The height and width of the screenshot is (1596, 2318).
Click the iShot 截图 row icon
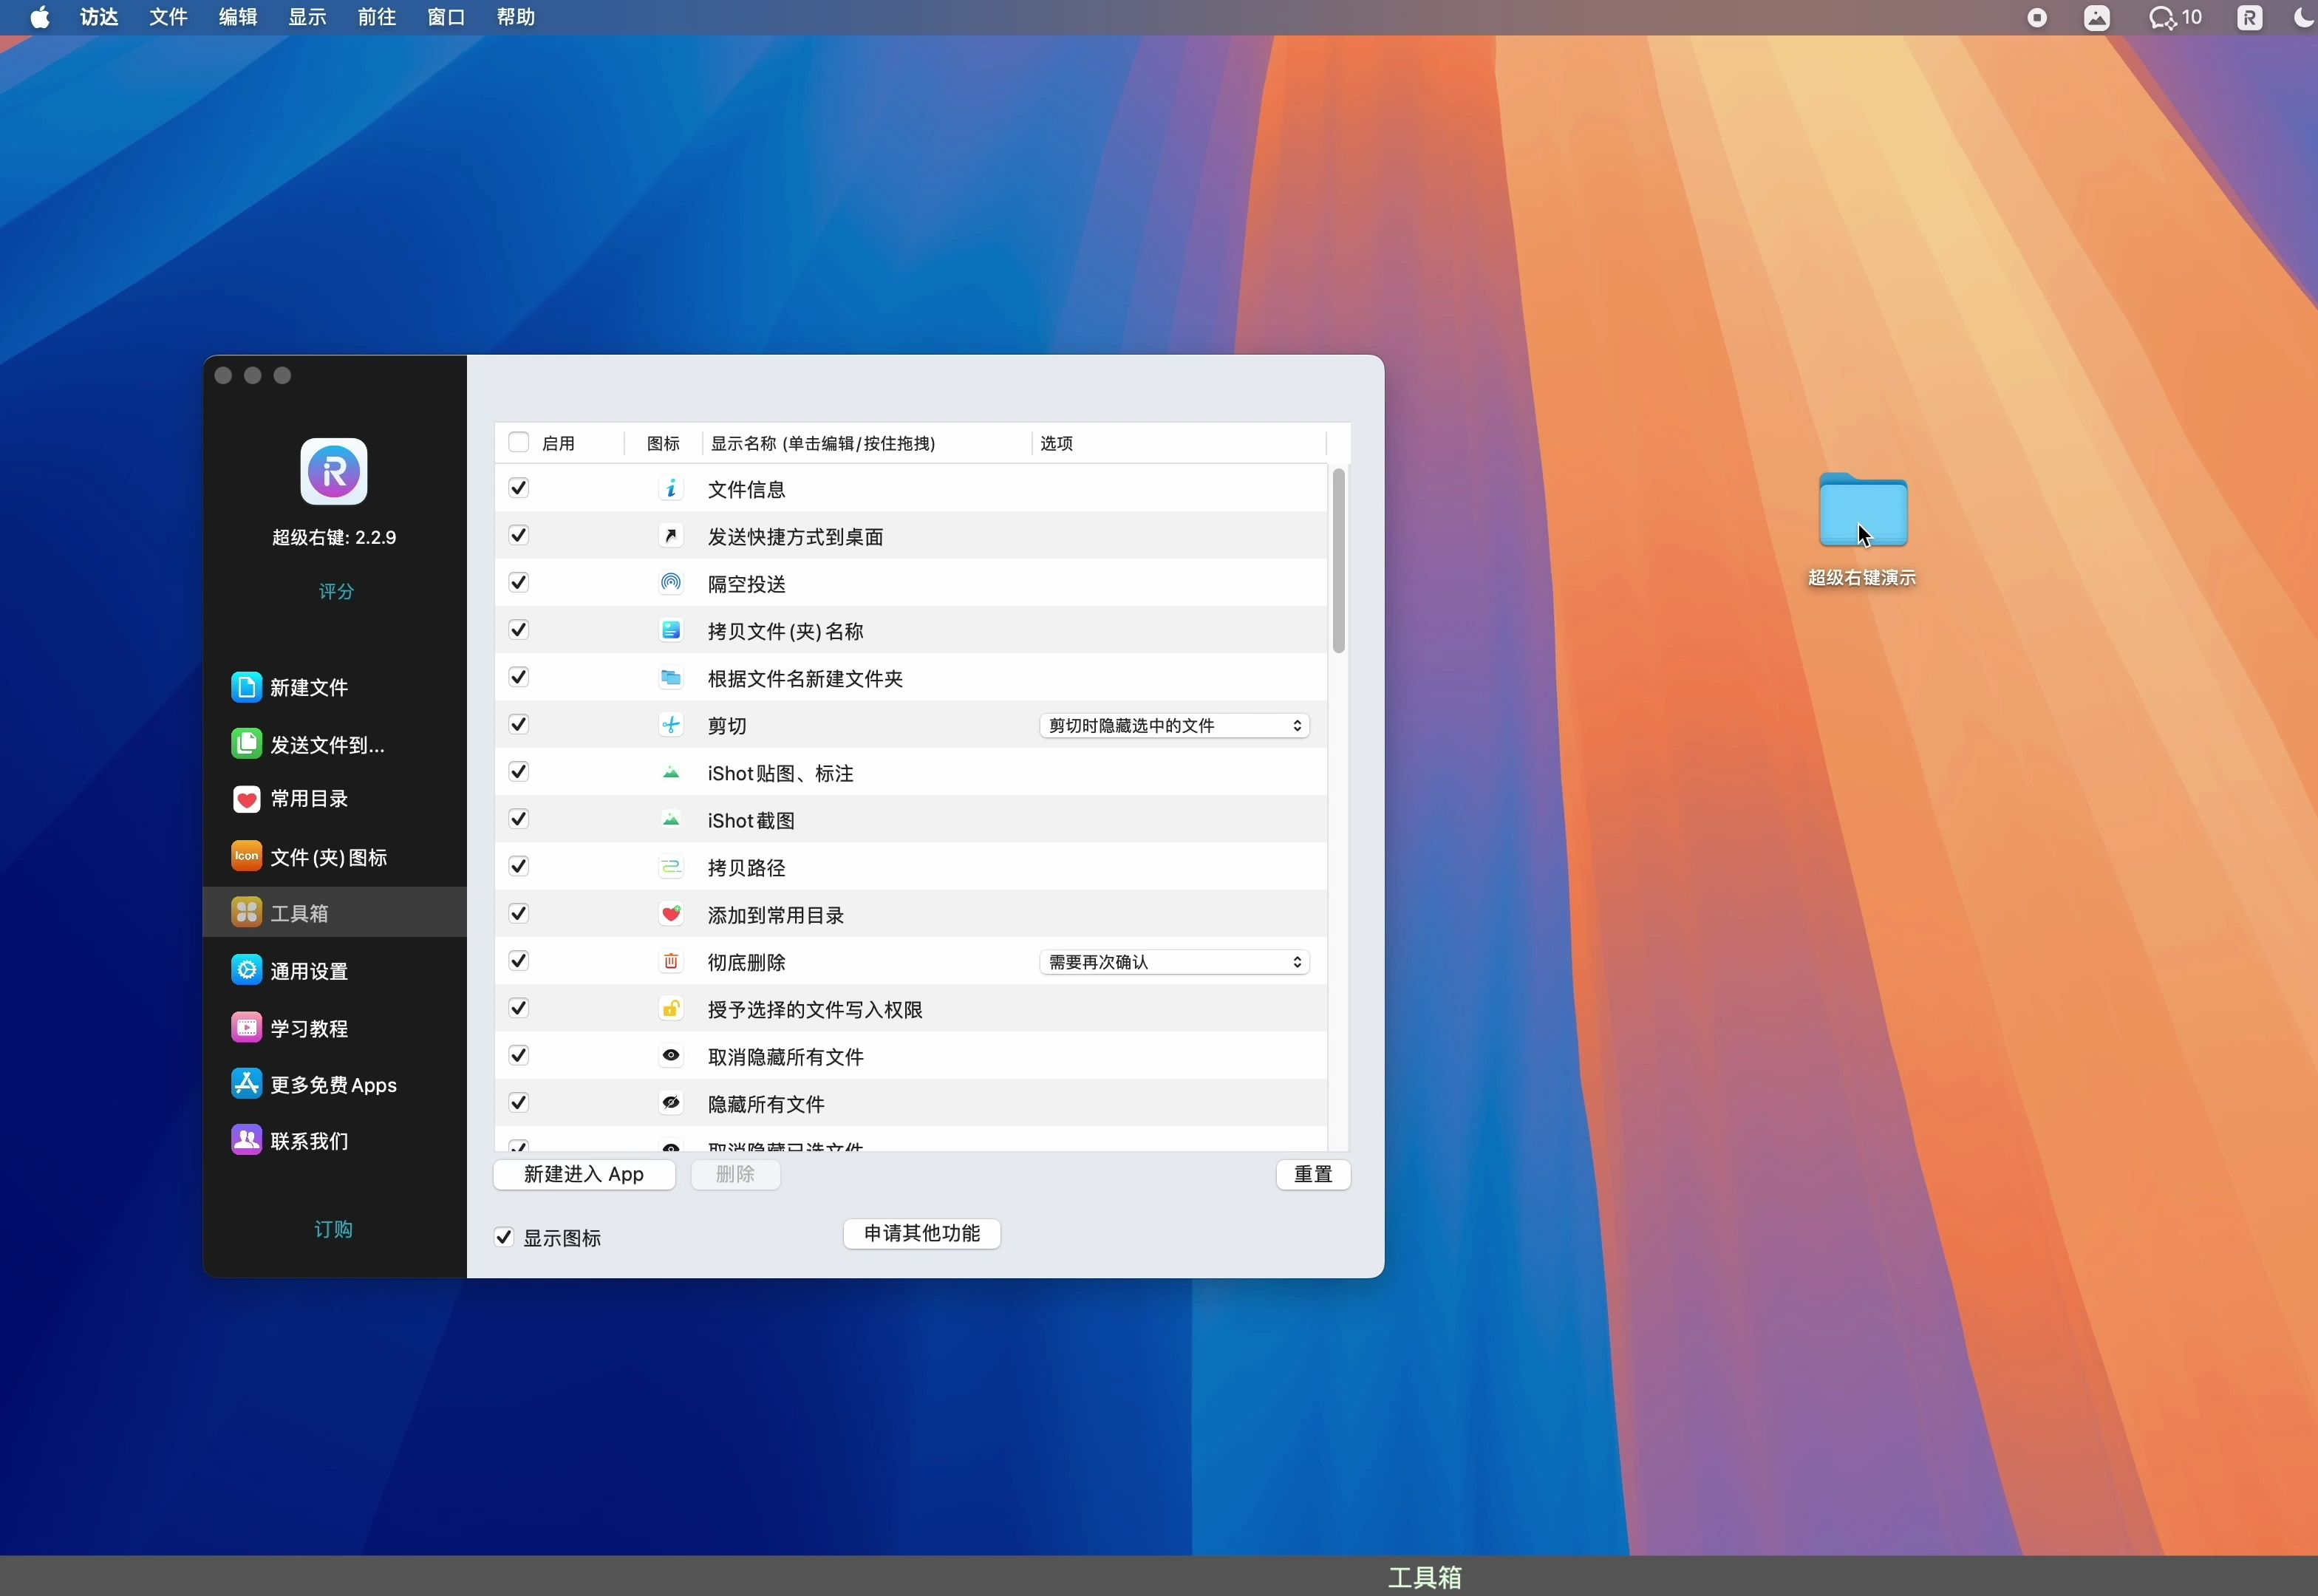click(x=671, y=820)
